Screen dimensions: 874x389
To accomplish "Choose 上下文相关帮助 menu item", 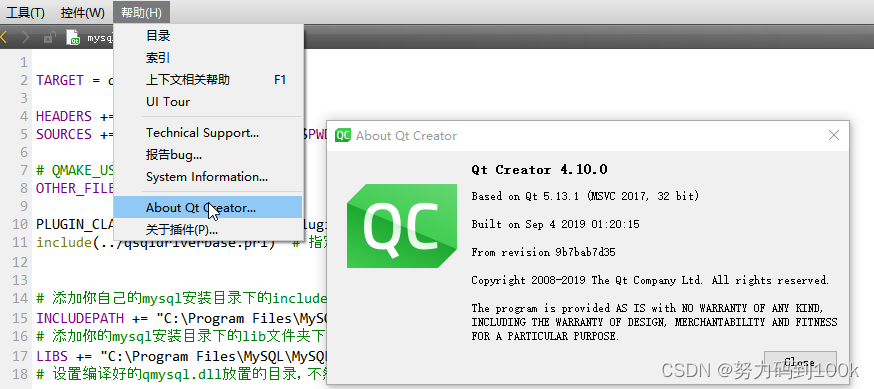I will [208, 80].
